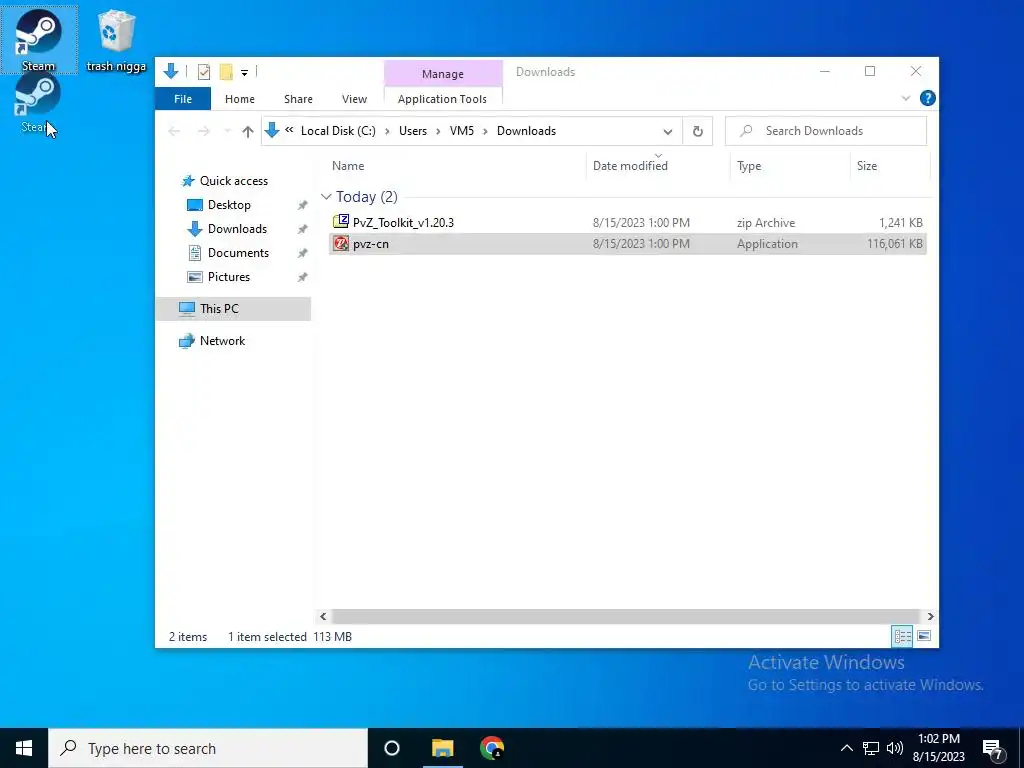Open the File menu
Viewport: 1024px width, 768px height.
(x=183, y=99)
